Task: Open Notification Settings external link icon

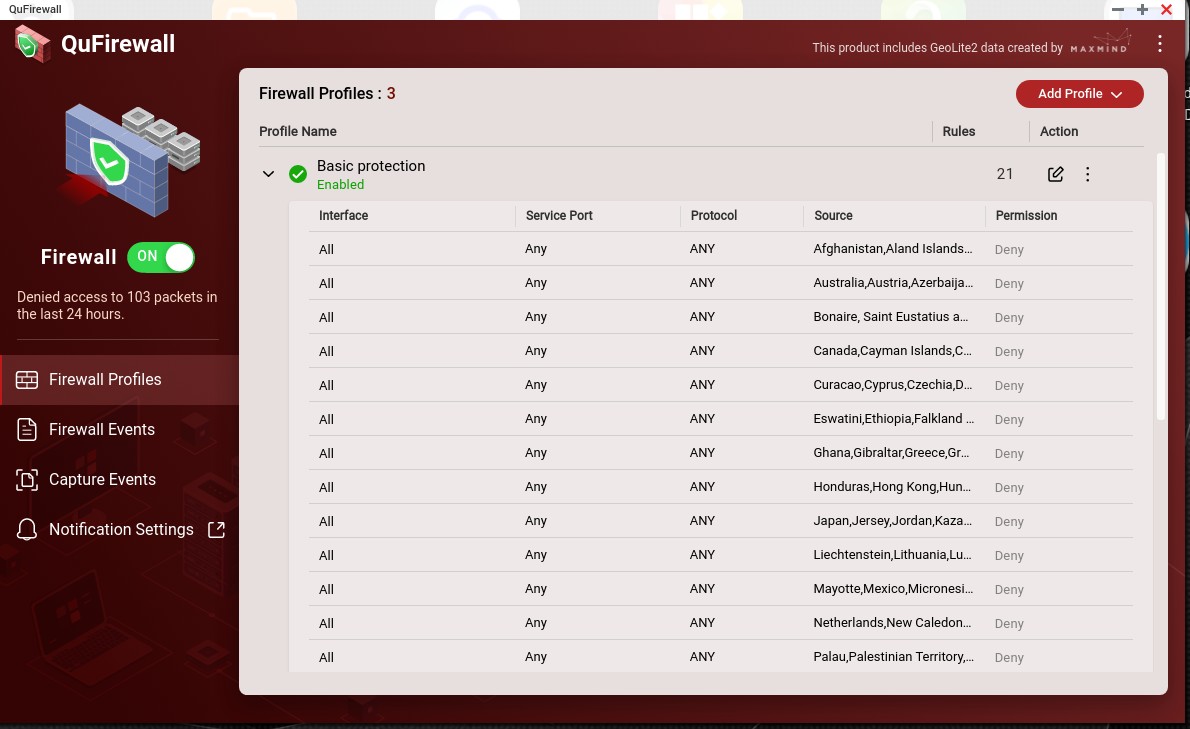Action: pyautogui.click(x=216, y=529)
